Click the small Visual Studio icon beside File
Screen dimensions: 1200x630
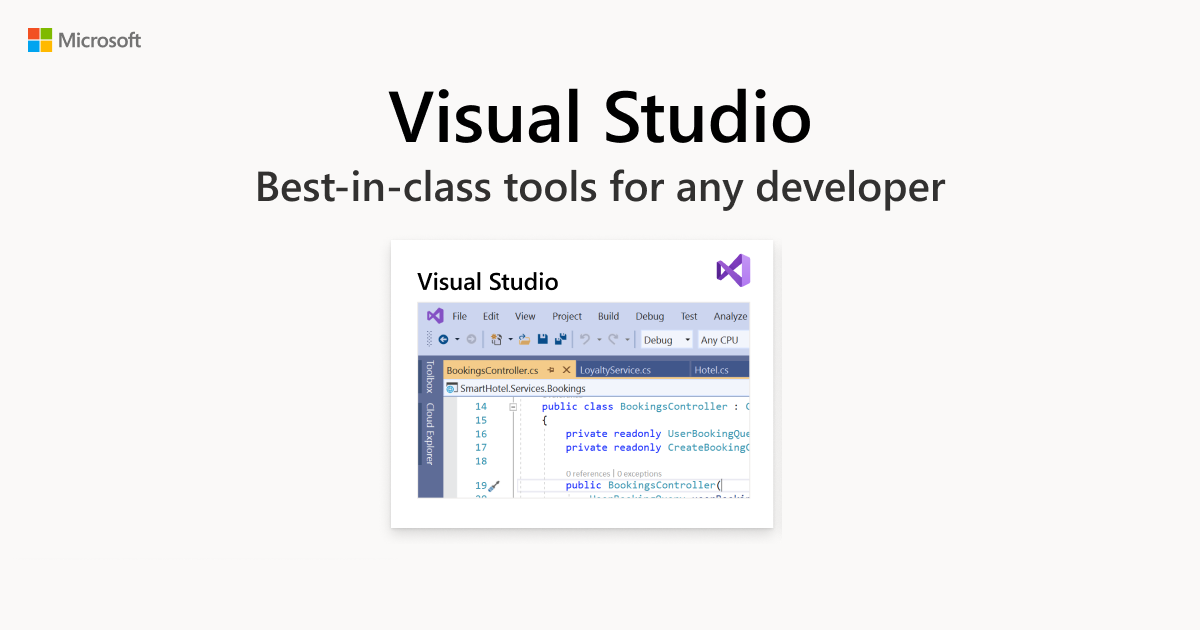point(435,316)
